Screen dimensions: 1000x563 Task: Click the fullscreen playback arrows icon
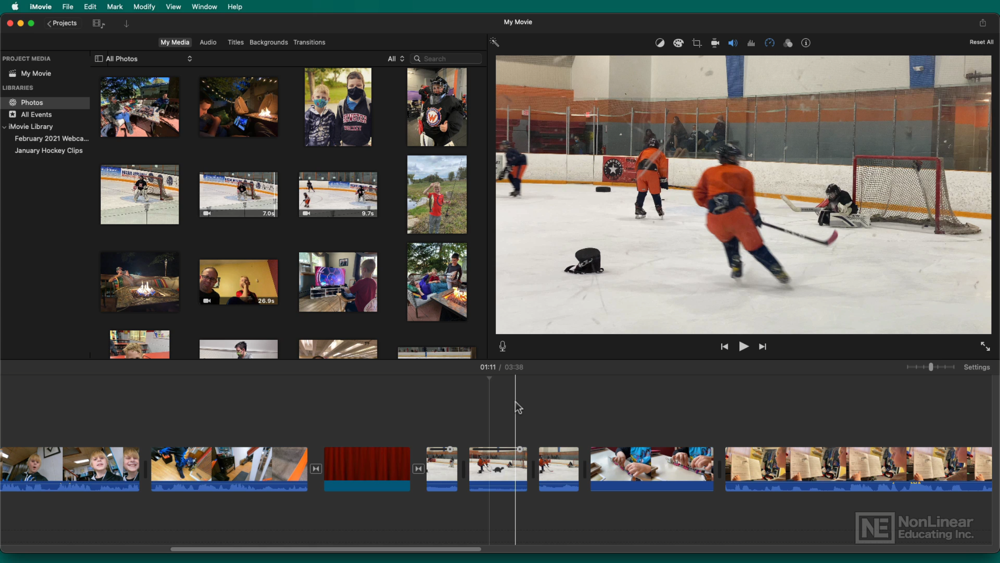pos(985,346)
